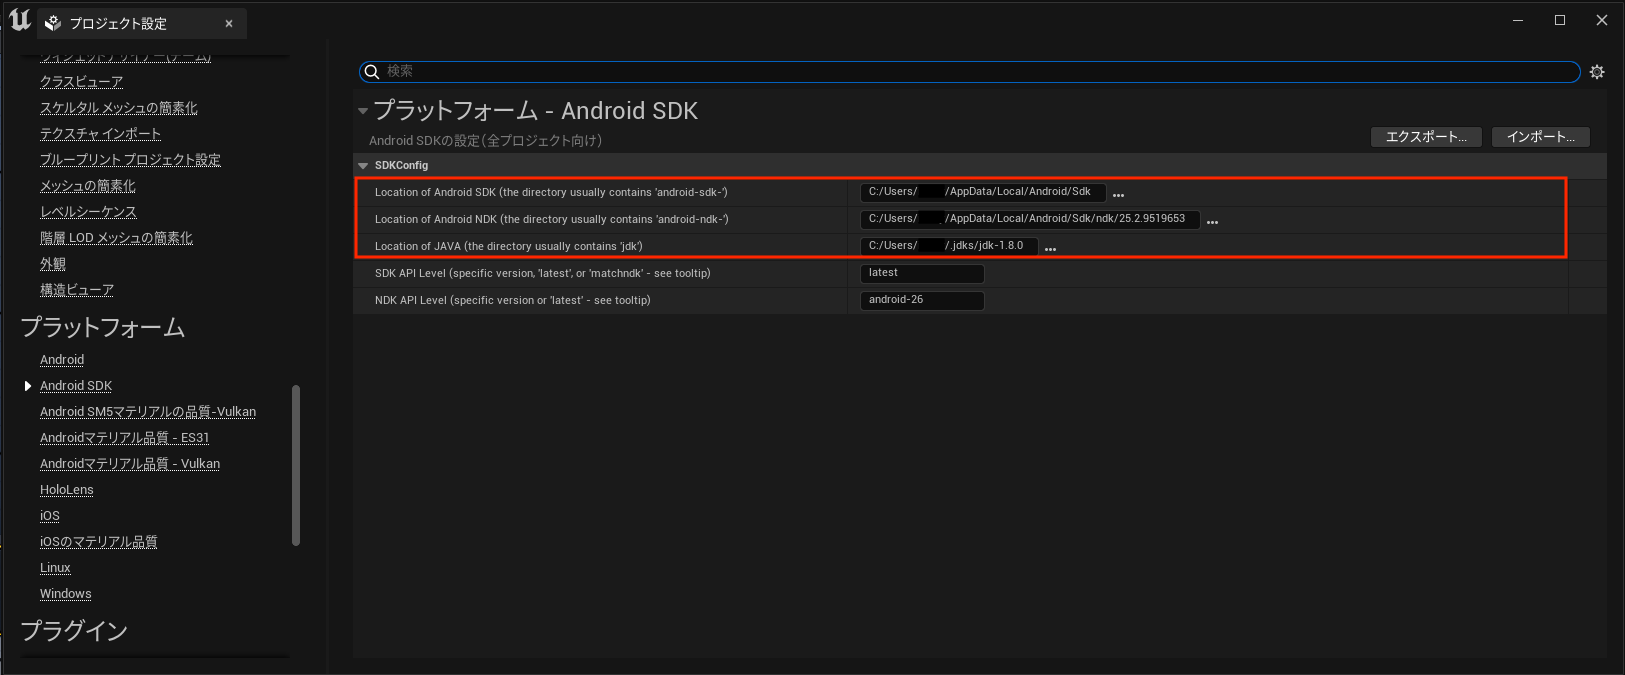Collapse the プラットフォーム - Android SDK section
The width and height of the screenshot is (1625, 675).
(x=363, y=111)
